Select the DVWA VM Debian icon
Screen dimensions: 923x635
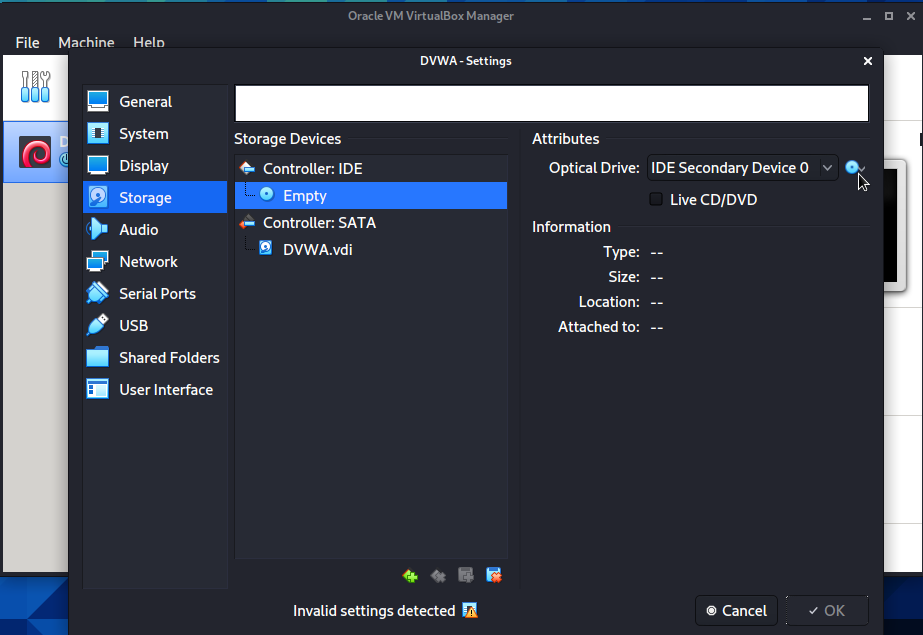(x=35, y=152)
